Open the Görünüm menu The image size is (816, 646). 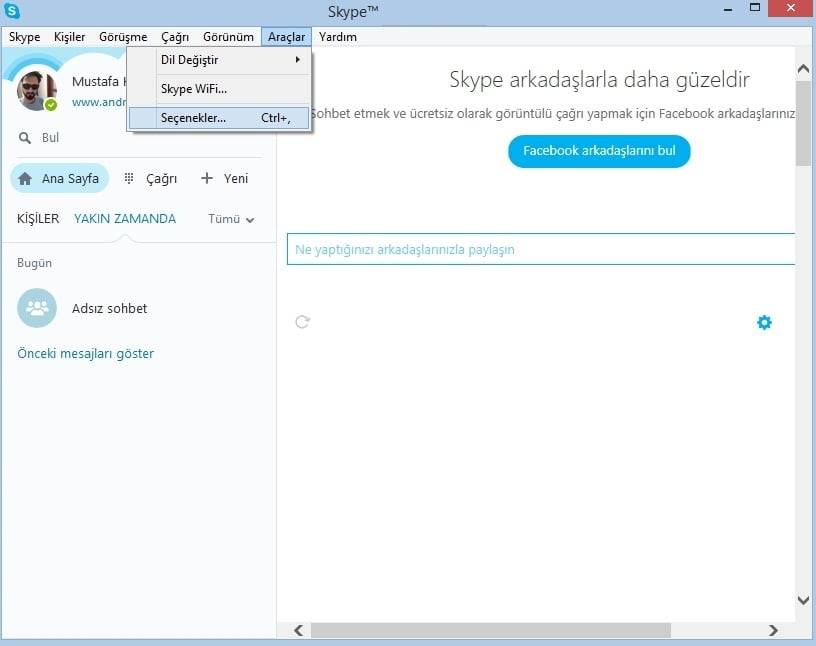(228, 37)
